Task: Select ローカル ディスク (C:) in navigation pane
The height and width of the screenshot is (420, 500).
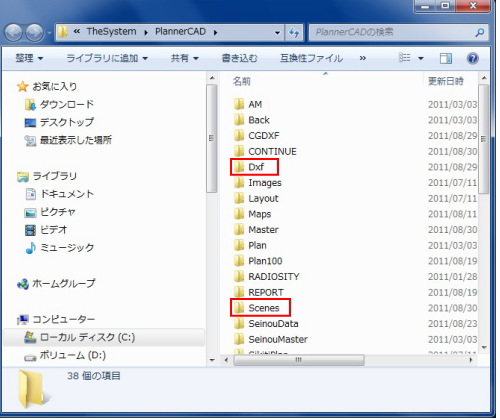Action: (x=104, y=337)
